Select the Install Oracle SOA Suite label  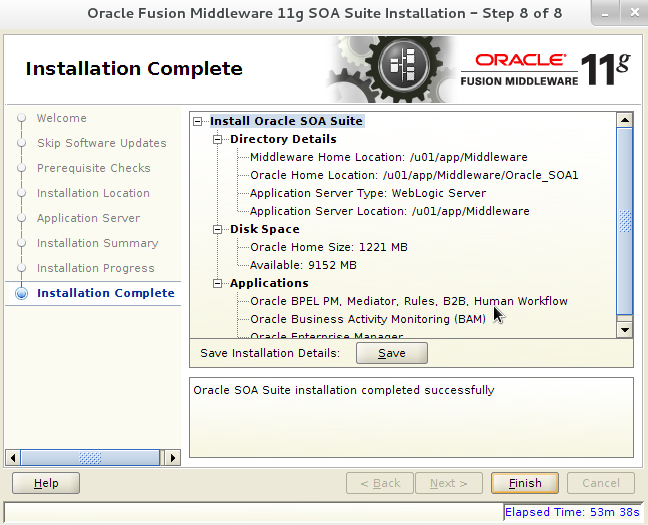pos(286,121)
